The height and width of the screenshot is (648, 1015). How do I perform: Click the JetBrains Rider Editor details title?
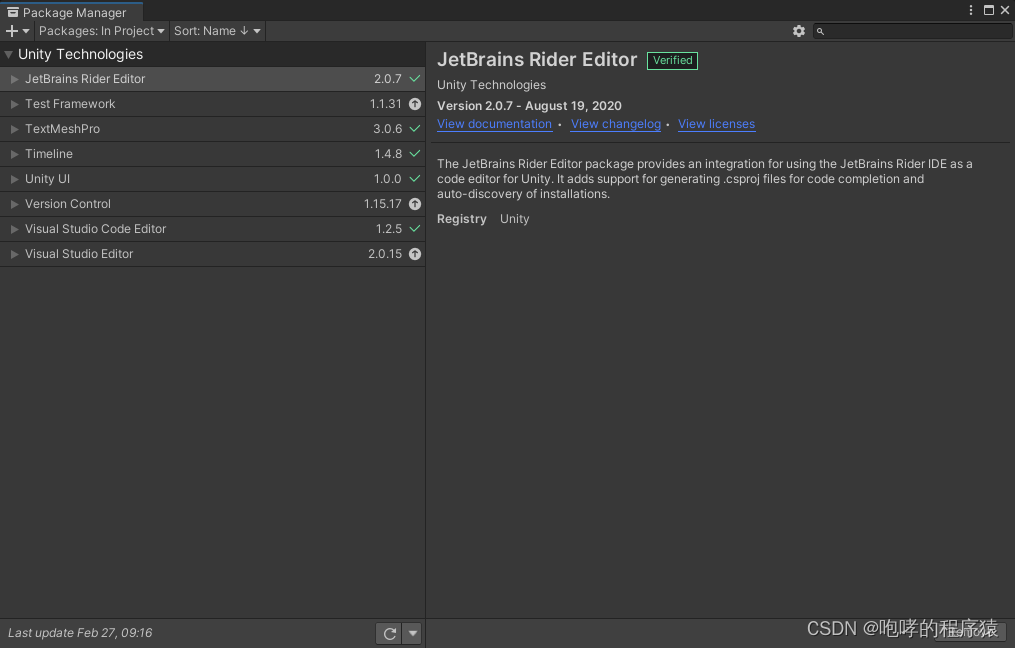(537, 60)
